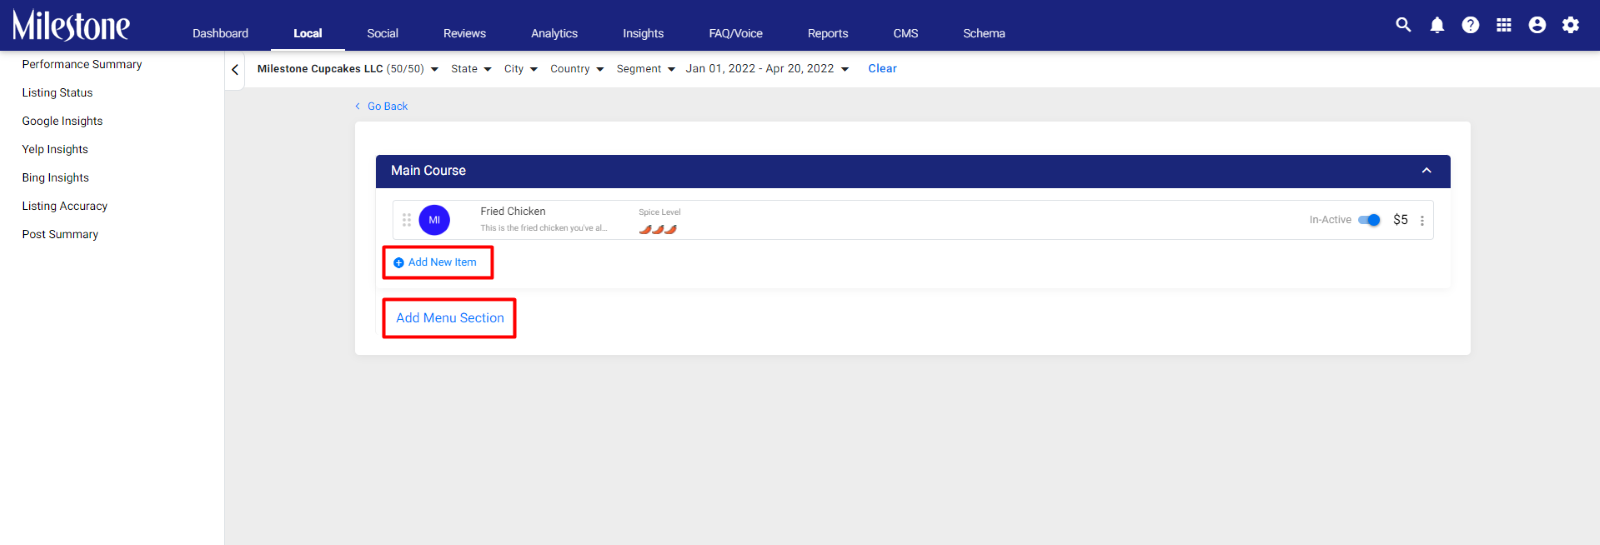Open the help question mark icon
The width and height of the screenshot is (1600, 545).
pyautogui.click(x=1470, y=25)
